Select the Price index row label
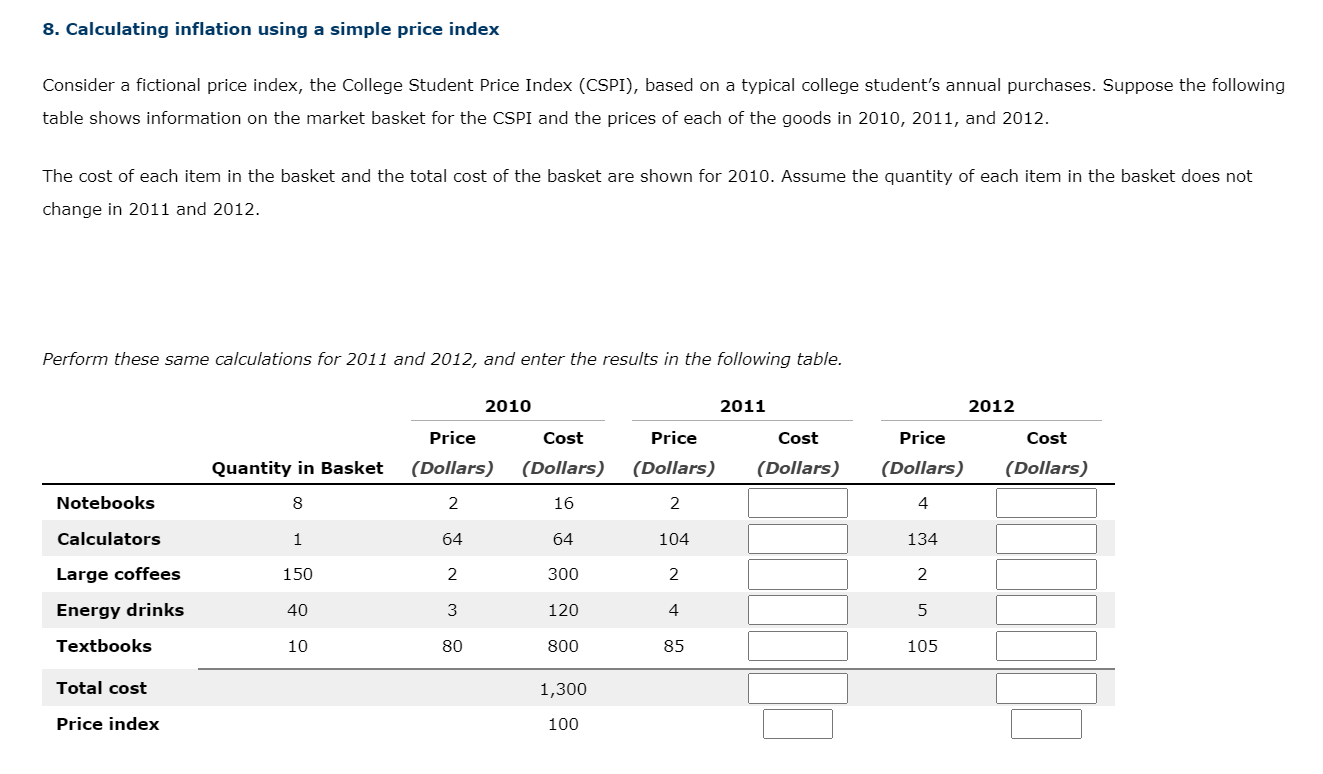Image resolution: width=1323 pixels, height=774 pixels. click(105, 723)
